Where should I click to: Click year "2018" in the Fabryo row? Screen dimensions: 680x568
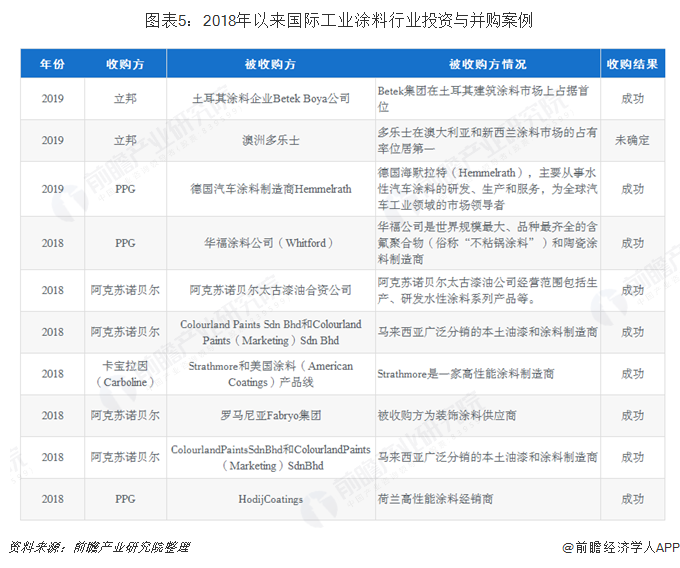coord(52,415)
